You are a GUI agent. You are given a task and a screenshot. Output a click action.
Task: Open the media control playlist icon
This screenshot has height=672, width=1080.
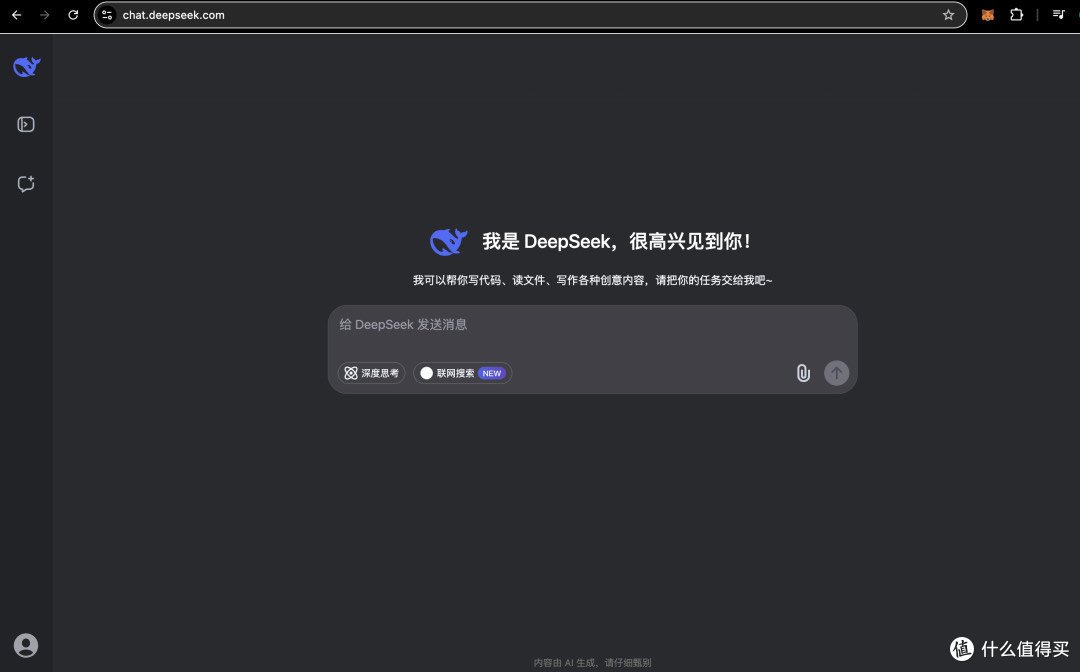pyautogui.click(x=1059, y=14)
